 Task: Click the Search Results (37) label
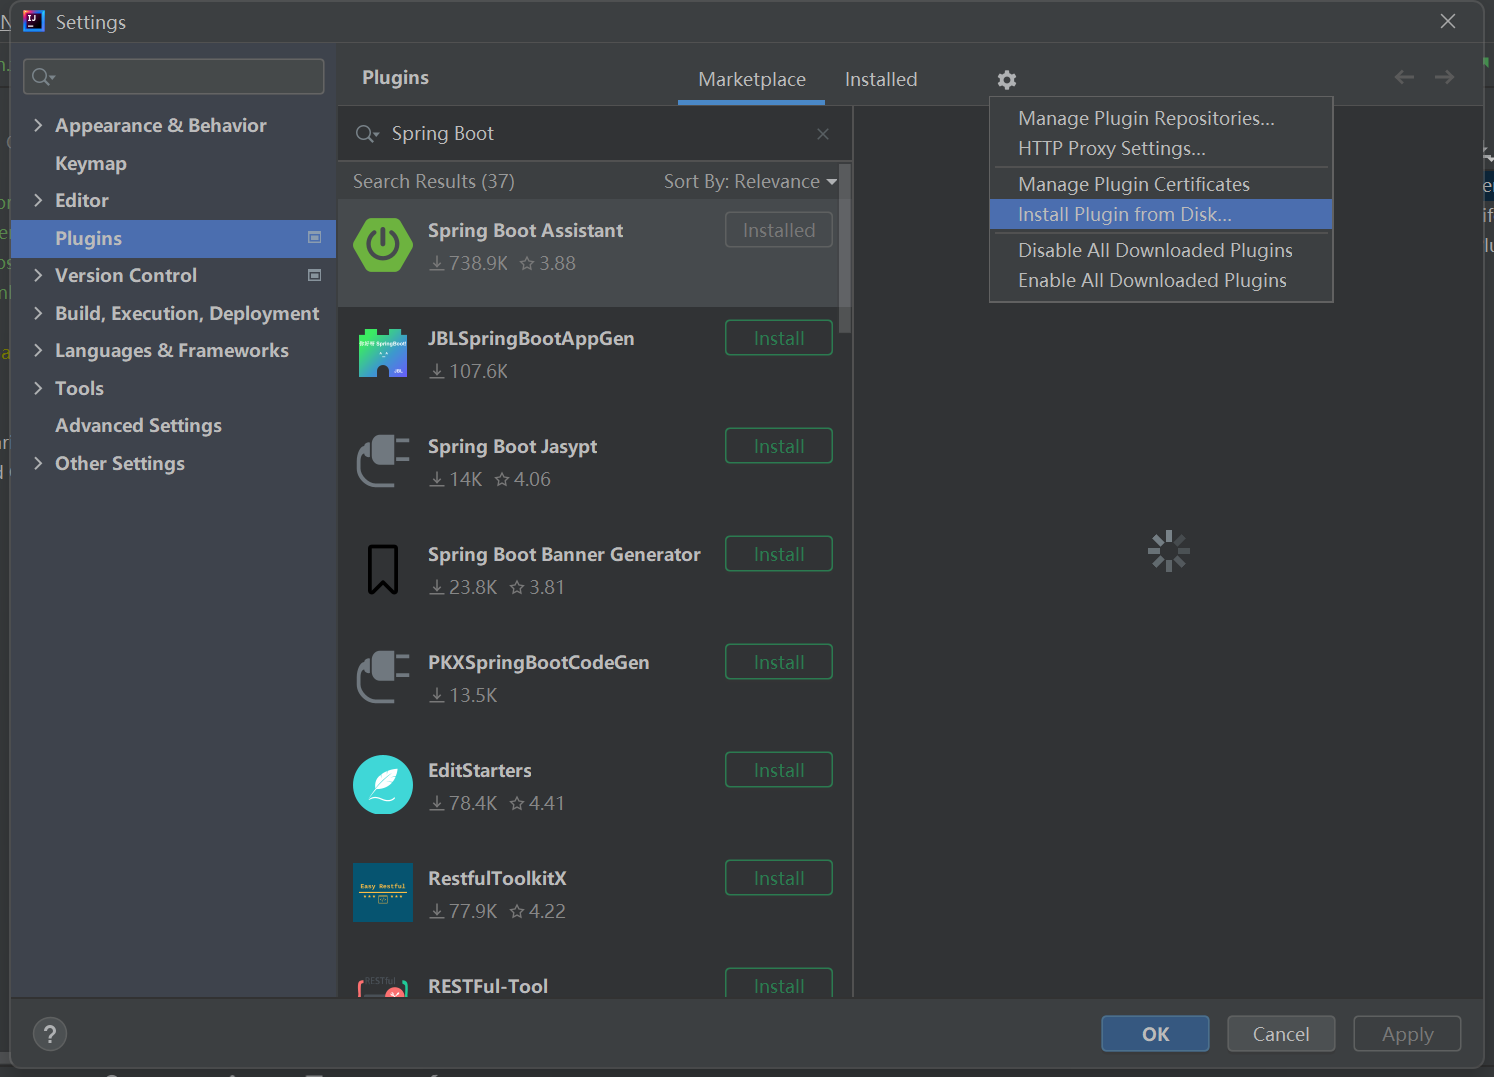pos(434,181)
